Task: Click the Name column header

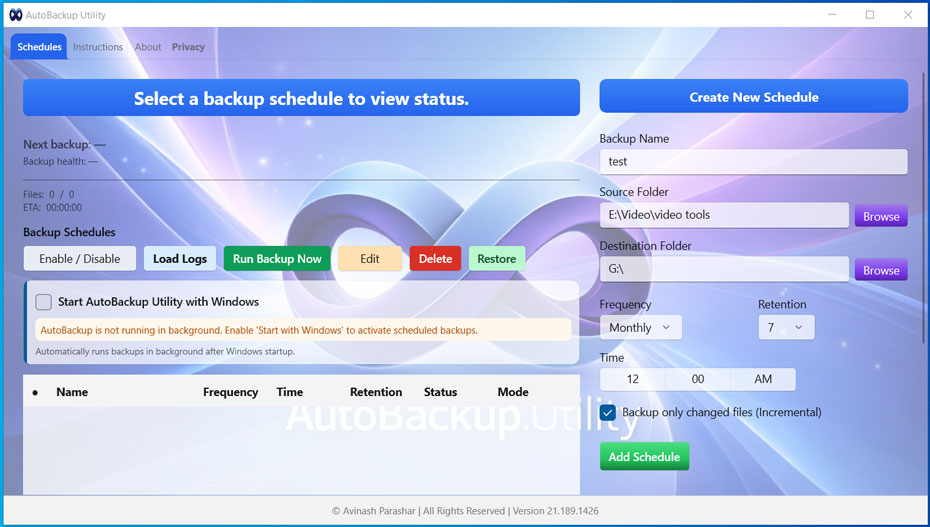Action: 72,392
